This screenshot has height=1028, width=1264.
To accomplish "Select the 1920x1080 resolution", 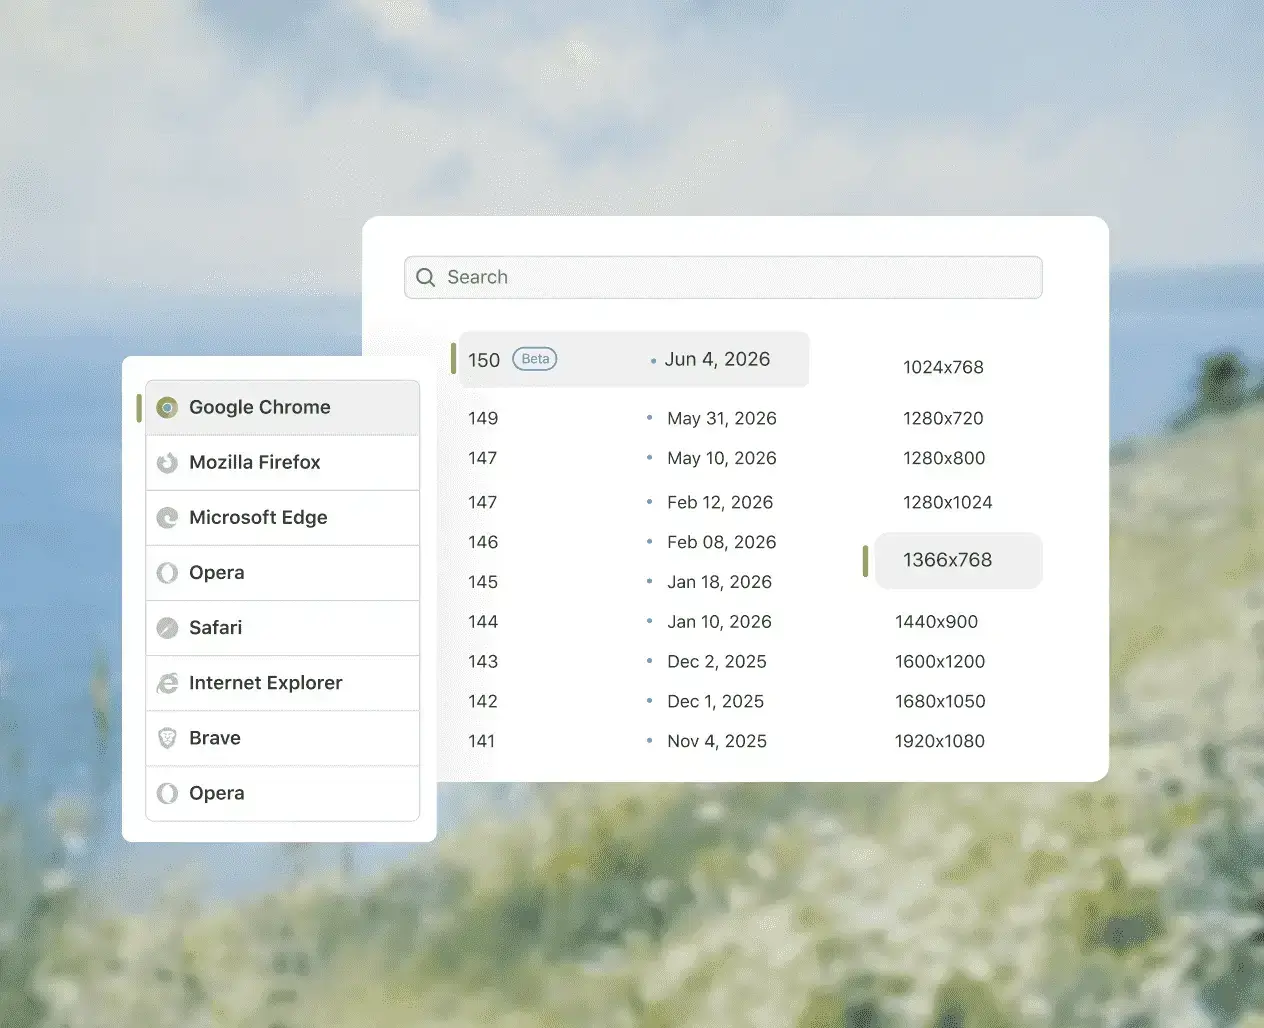I will [x=940, y=741].
